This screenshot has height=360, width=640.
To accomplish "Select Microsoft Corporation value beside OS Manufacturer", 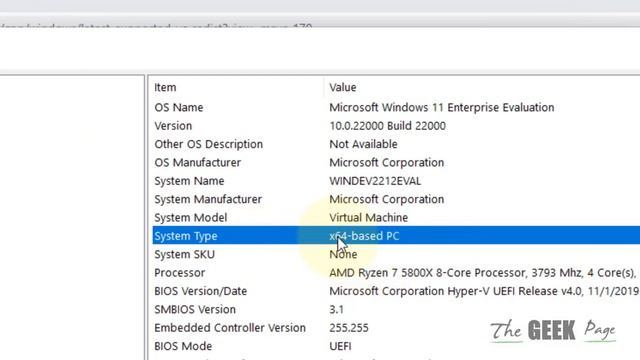I will click(387, 162).
